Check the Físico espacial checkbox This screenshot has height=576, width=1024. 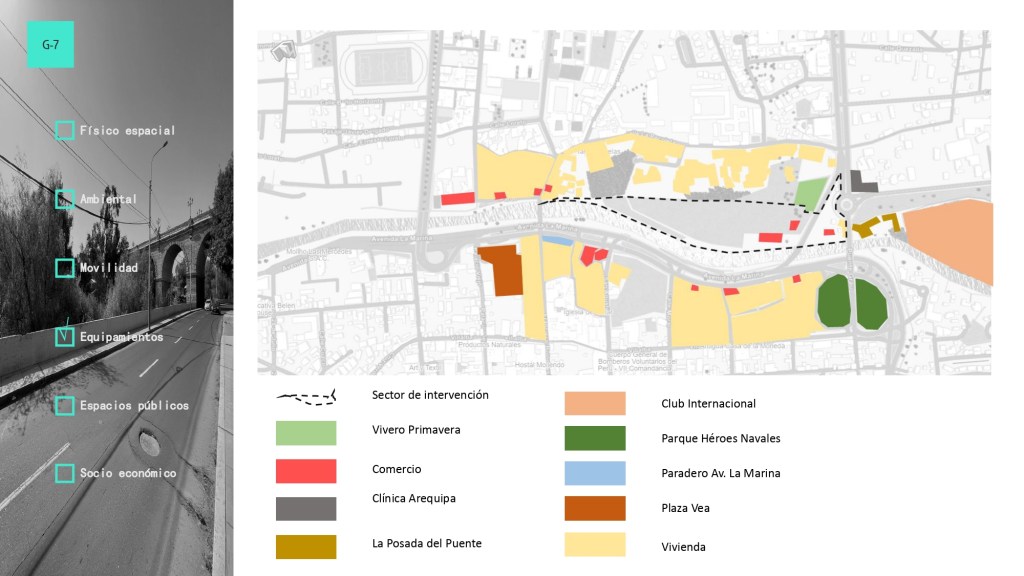pyautogui.click(x=64, y=130)
